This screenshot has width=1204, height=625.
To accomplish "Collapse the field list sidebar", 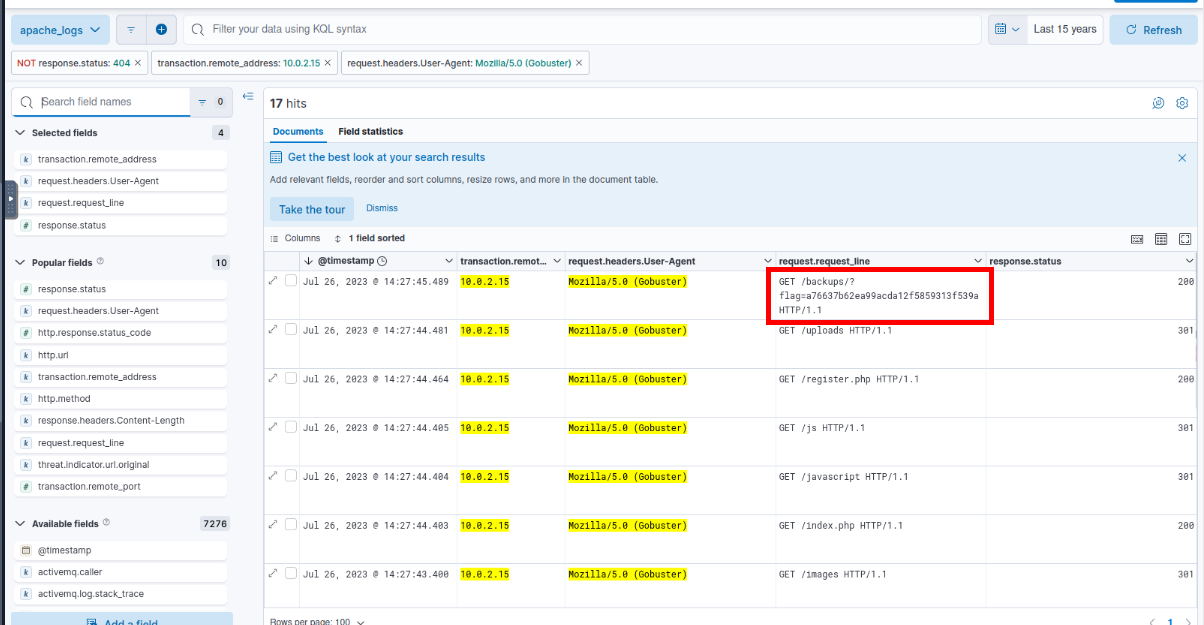I will [248, 97].
